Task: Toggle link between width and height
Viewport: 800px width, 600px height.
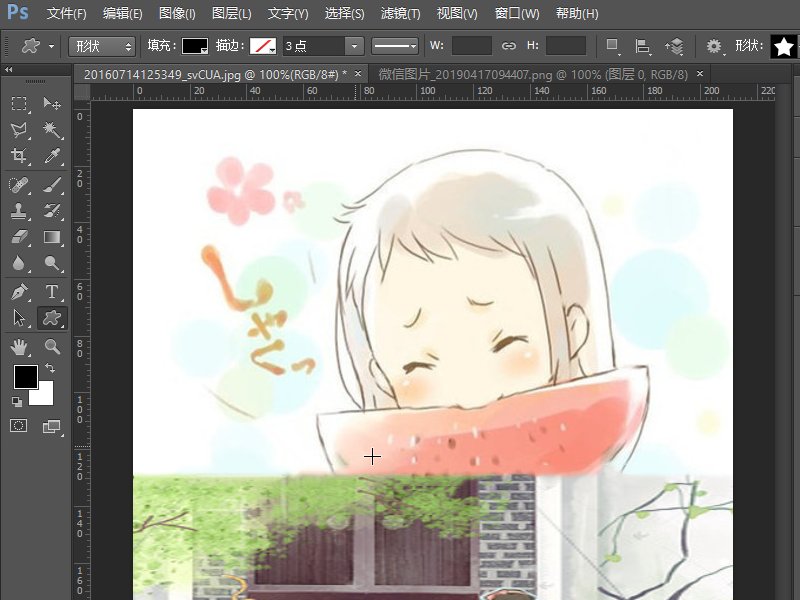Action: [x=509, y=46]
